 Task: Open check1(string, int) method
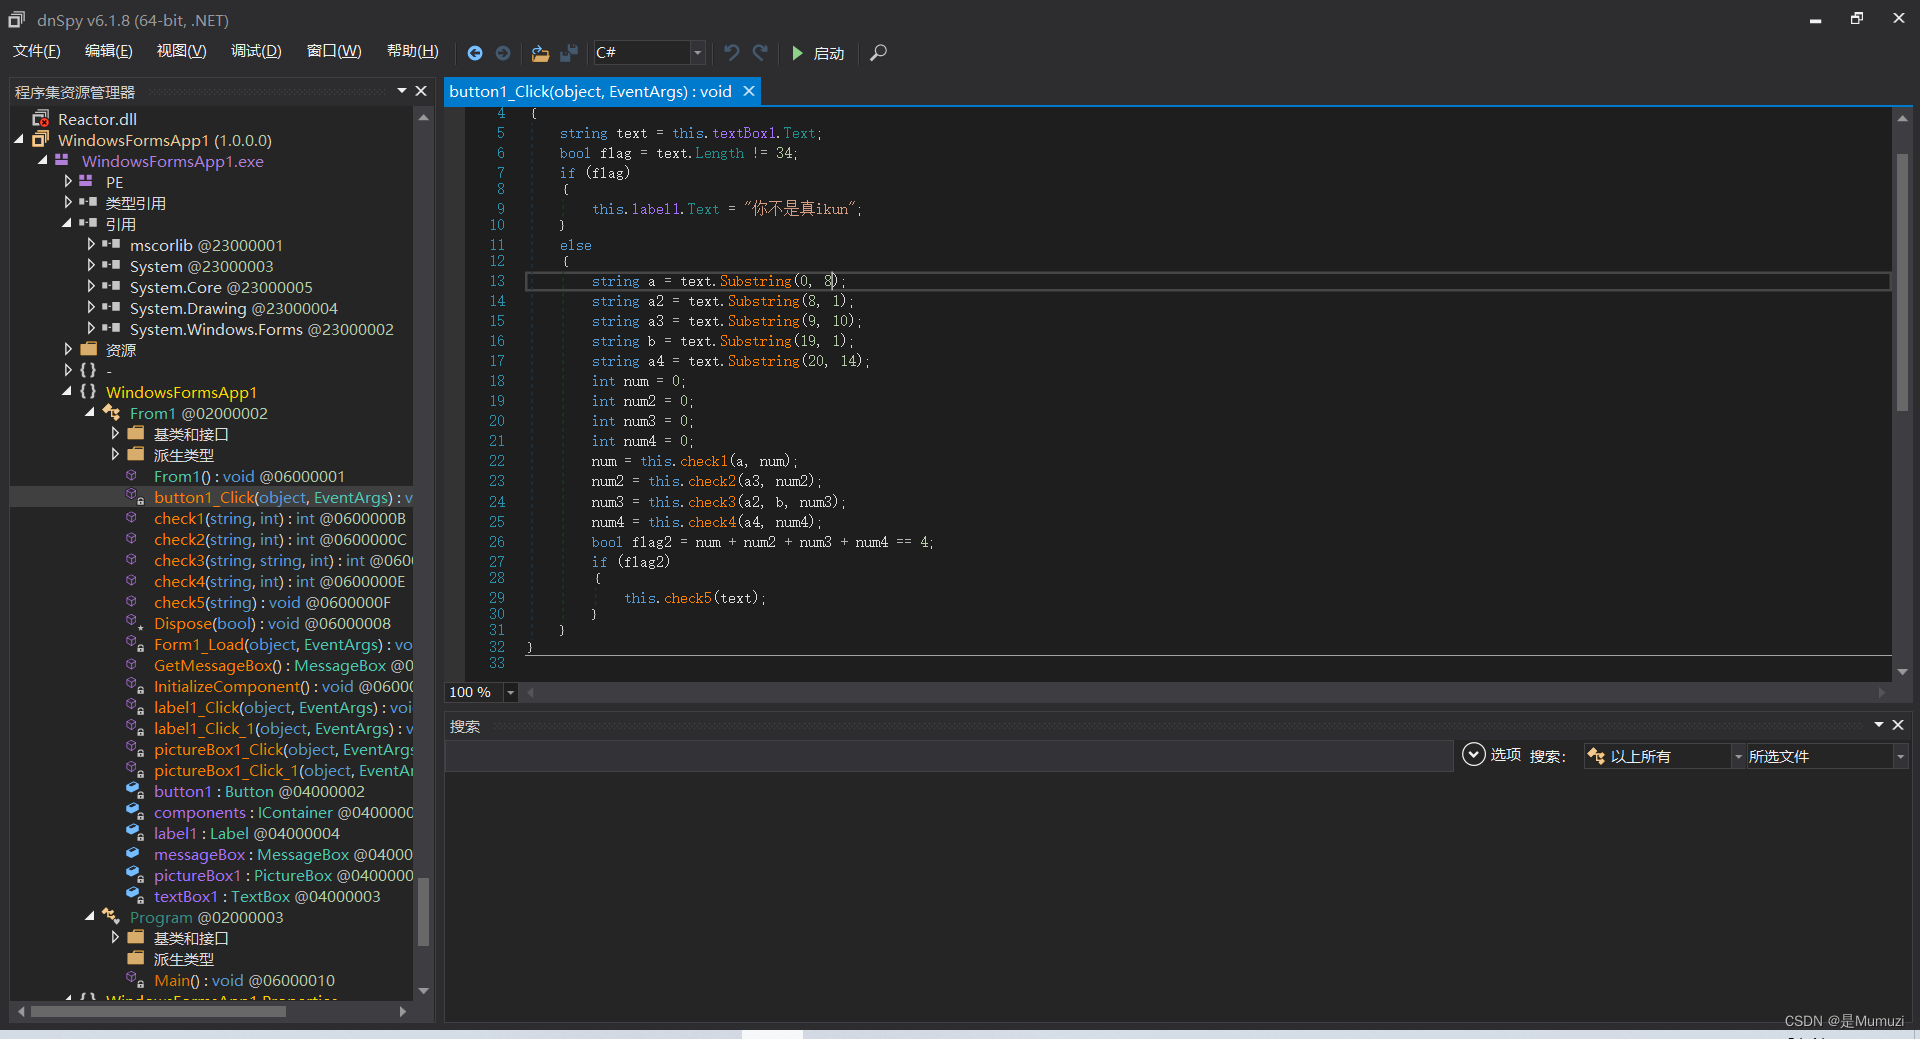pos(279,518)
